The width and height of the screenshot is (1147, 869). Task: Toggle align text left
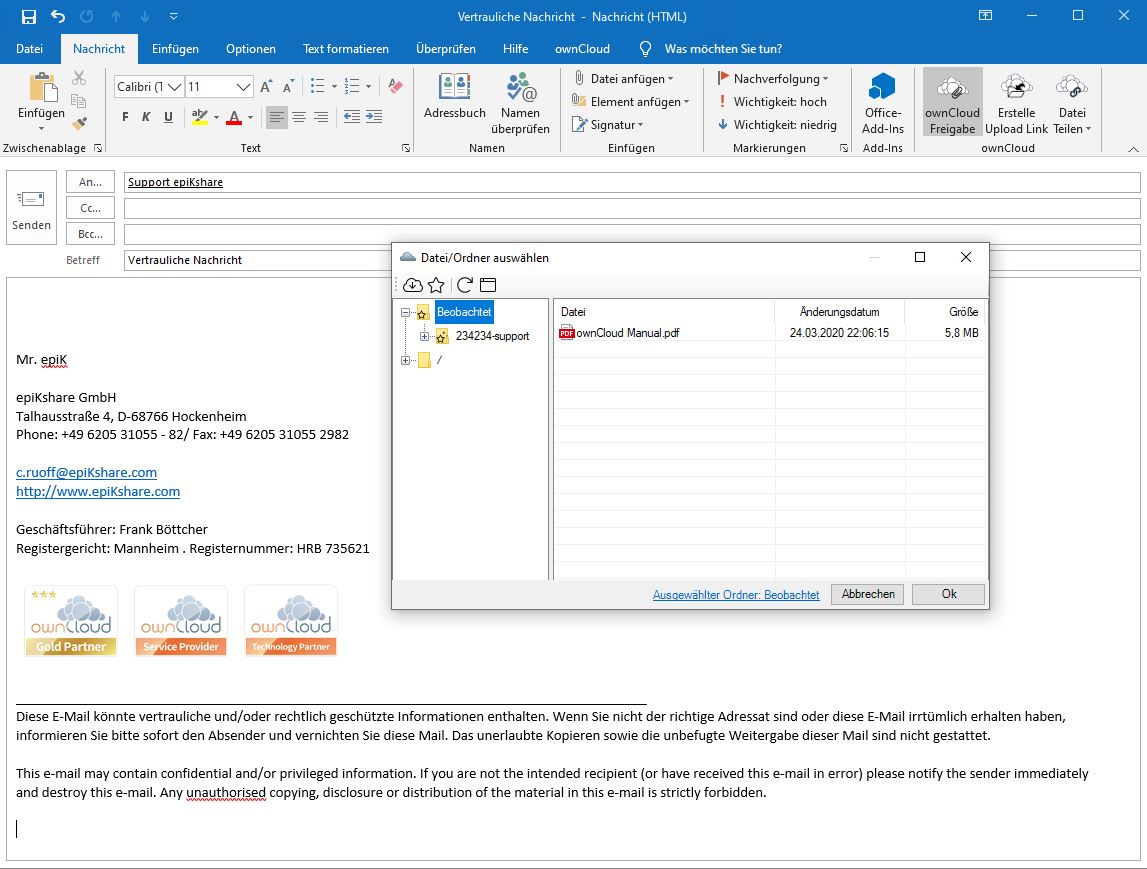tap(277, 117)
